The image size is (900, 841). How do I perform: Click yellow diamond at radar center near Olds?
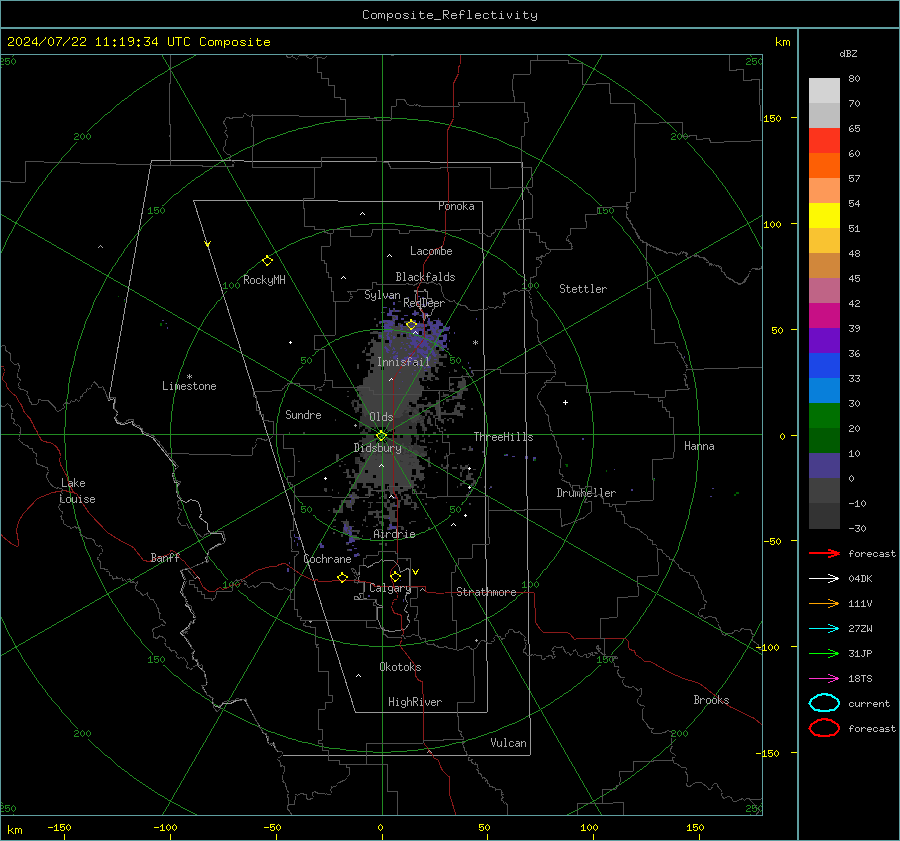coord(381,436)
